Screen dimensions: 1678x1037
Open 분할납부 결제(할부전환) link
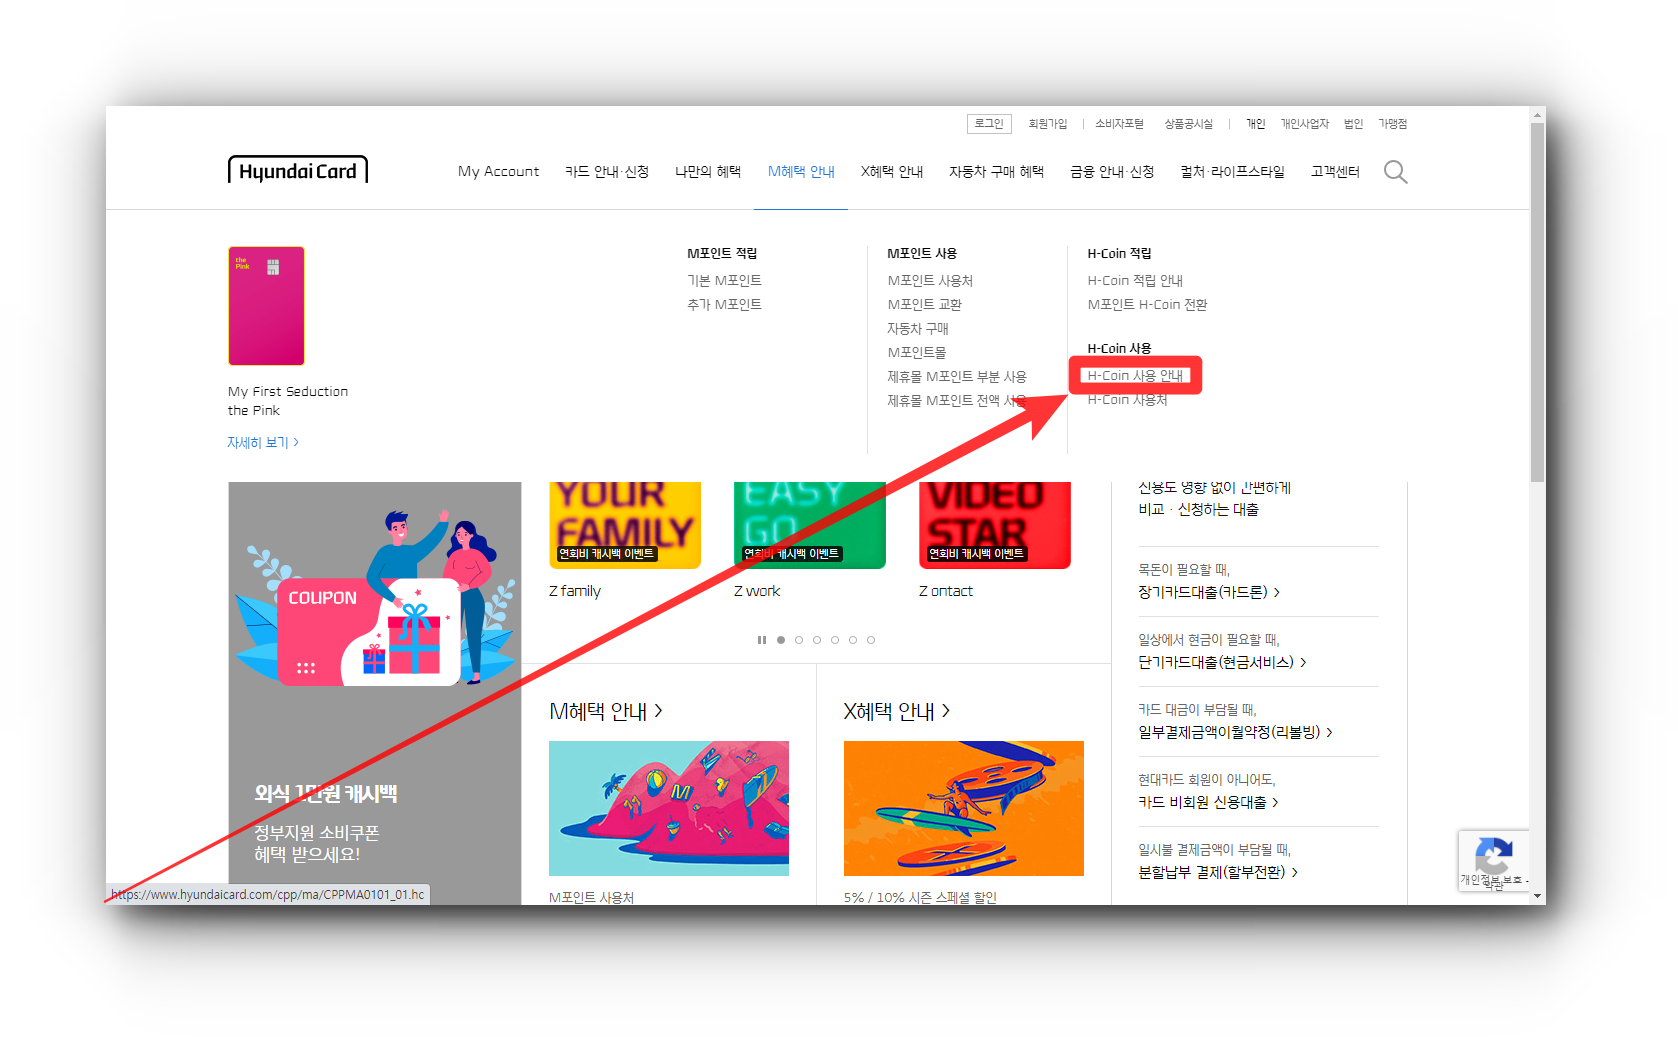pos(1218,872)
